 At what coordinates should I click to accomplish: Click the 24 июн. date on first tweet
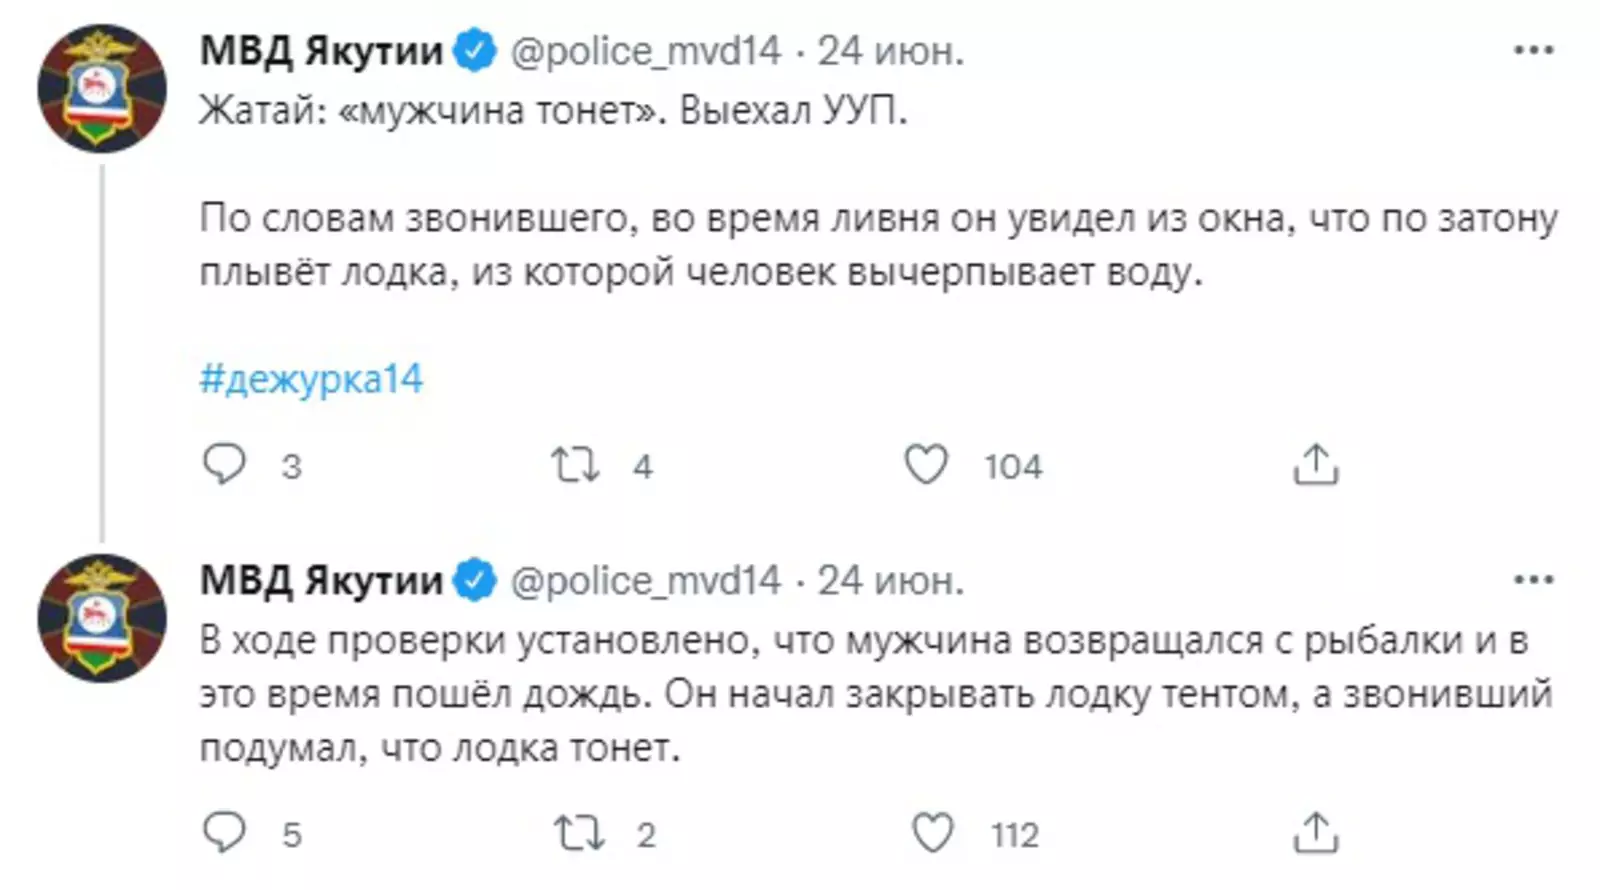pyautogui.click(x=890, y=50)
